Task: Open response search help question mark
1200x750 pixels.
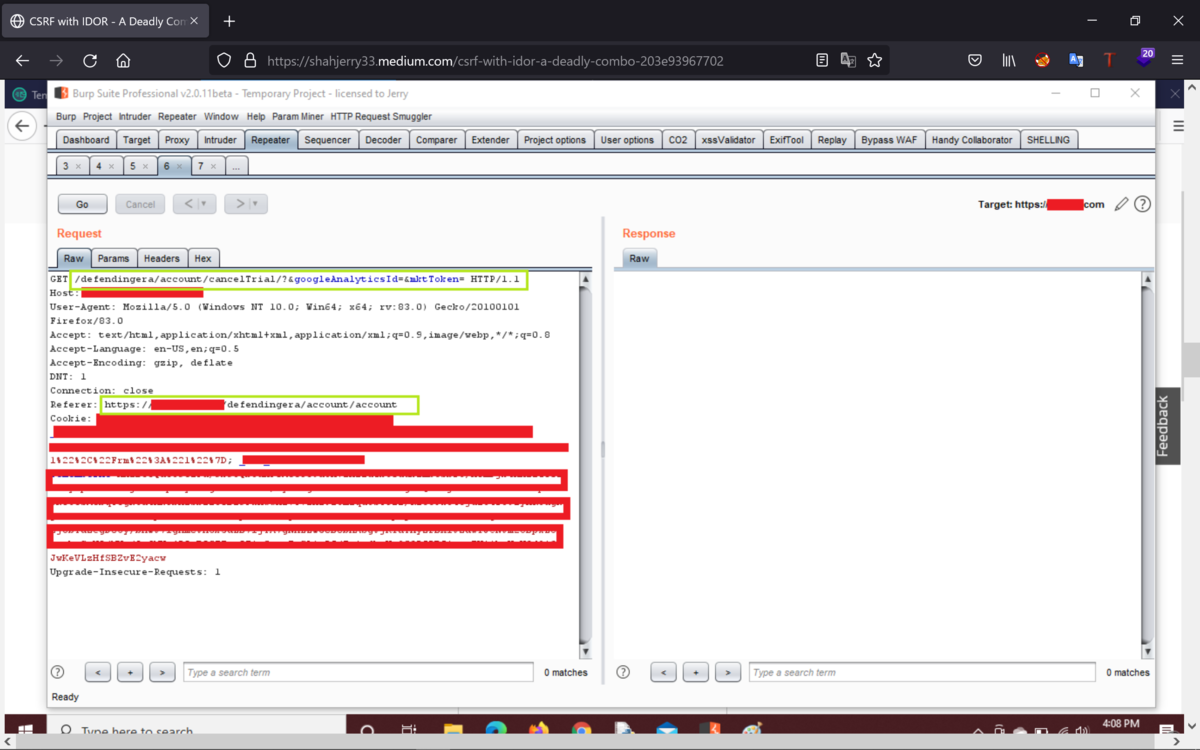Action: point(623,672)
